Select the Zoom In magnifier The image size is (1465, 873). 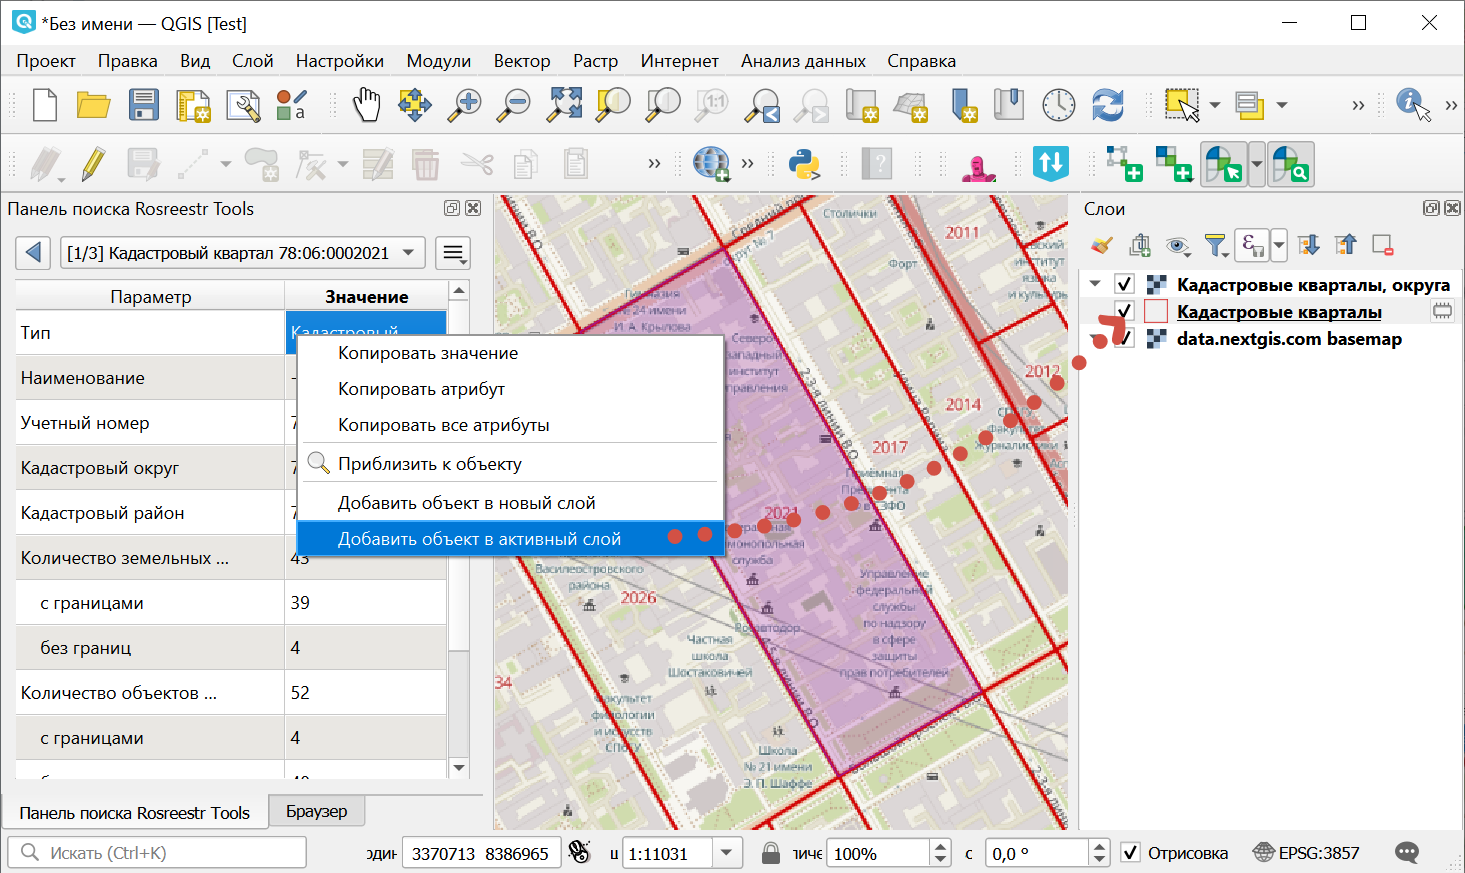(464, 105)
